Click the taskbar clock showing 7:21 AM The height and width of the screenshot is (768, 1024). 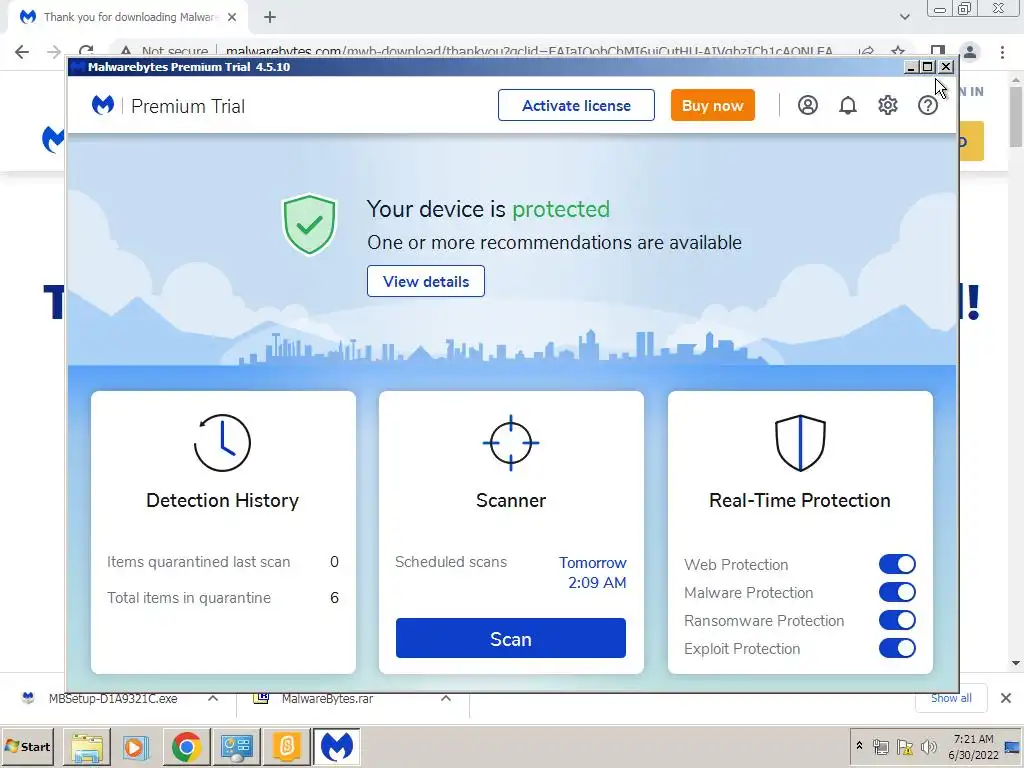973,746
